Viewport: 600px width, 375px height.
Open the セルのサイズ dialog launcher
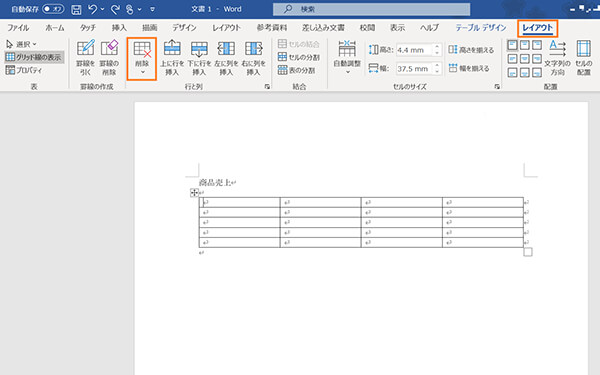pos(497,87)
